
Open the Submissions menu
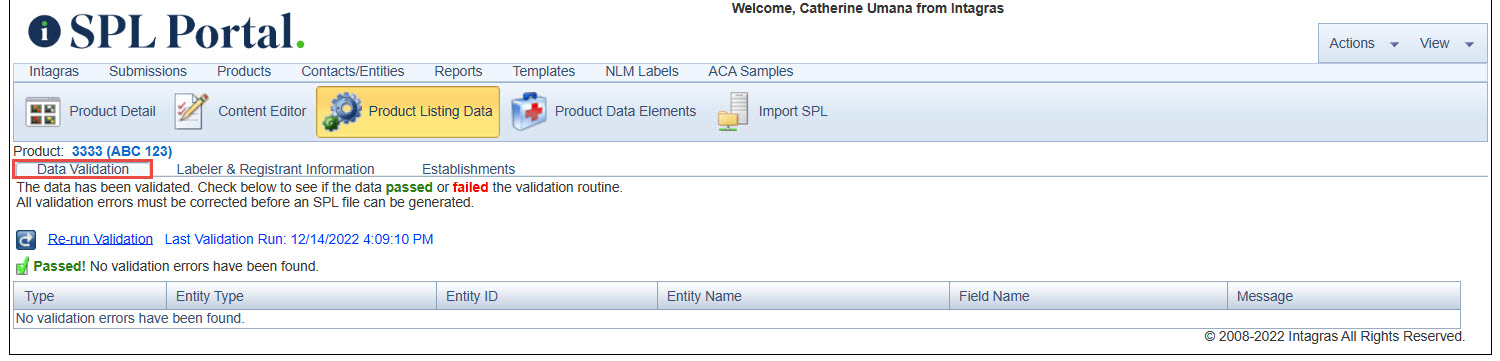click(x=148, y=71)
